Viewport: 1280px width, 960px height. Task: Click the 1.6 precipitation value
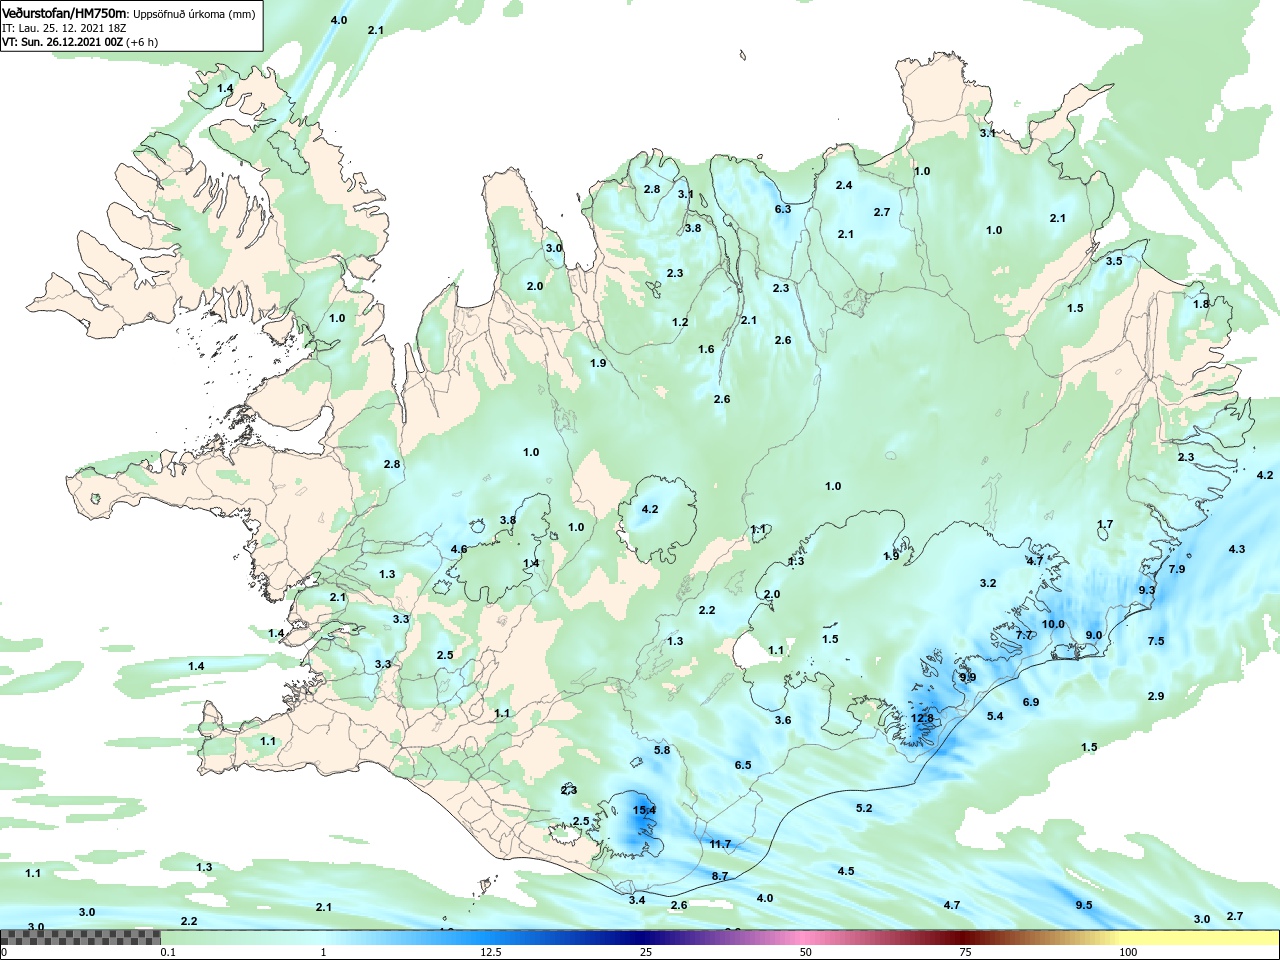(x=706, y=349)
